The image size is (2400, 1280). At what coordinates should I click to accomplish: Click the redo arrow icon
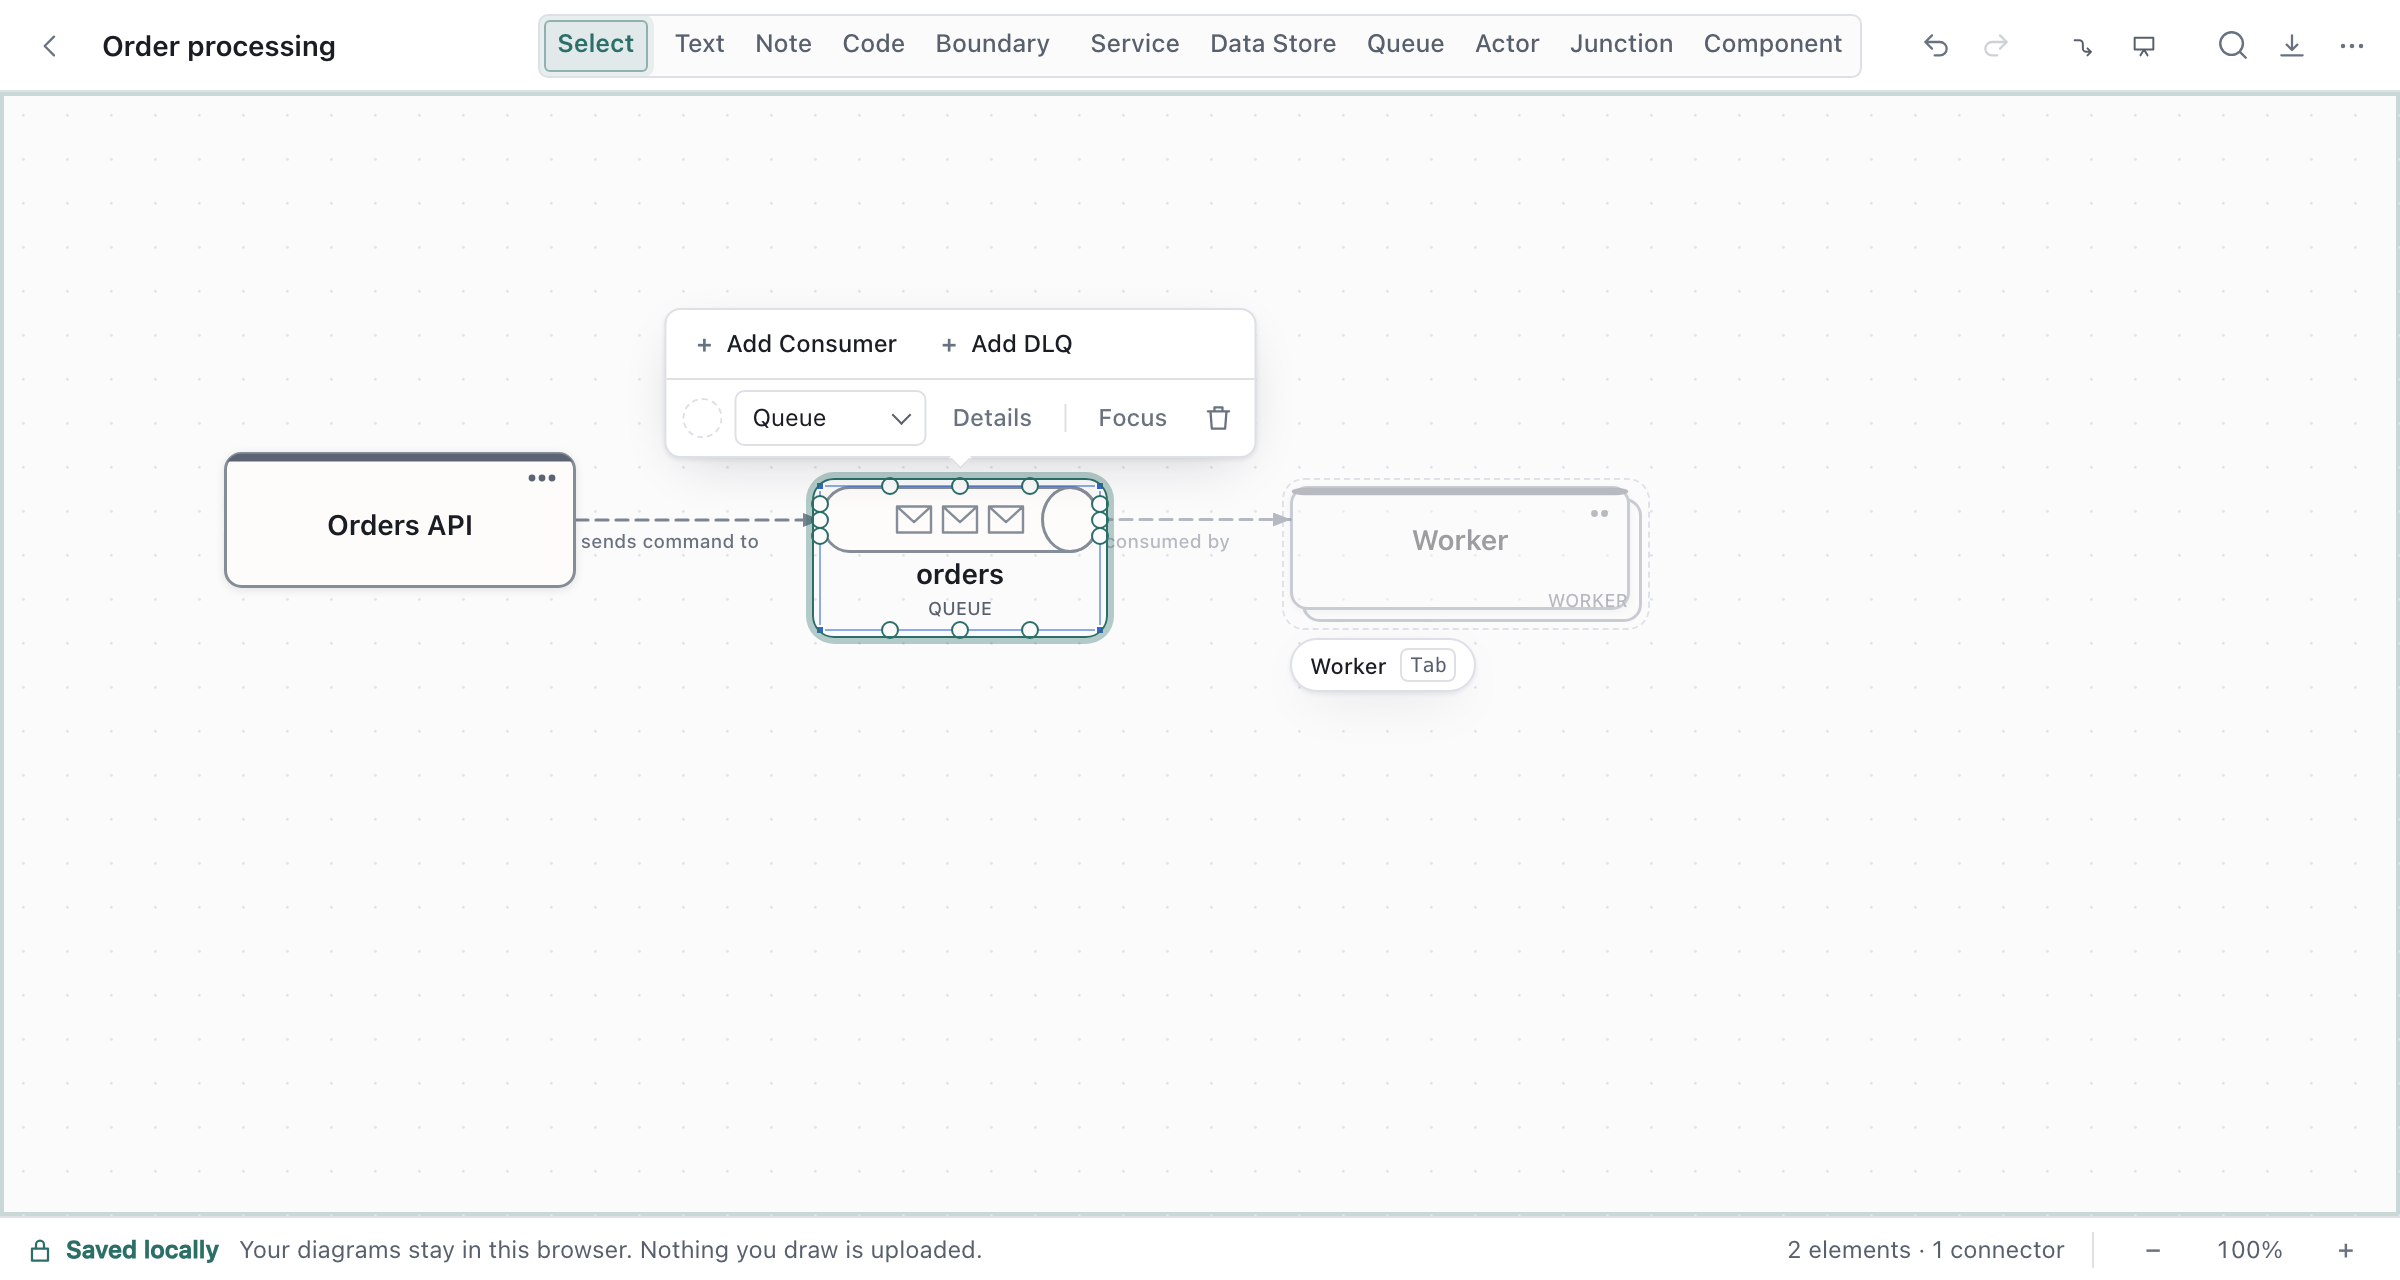(x=1996, y=46)
